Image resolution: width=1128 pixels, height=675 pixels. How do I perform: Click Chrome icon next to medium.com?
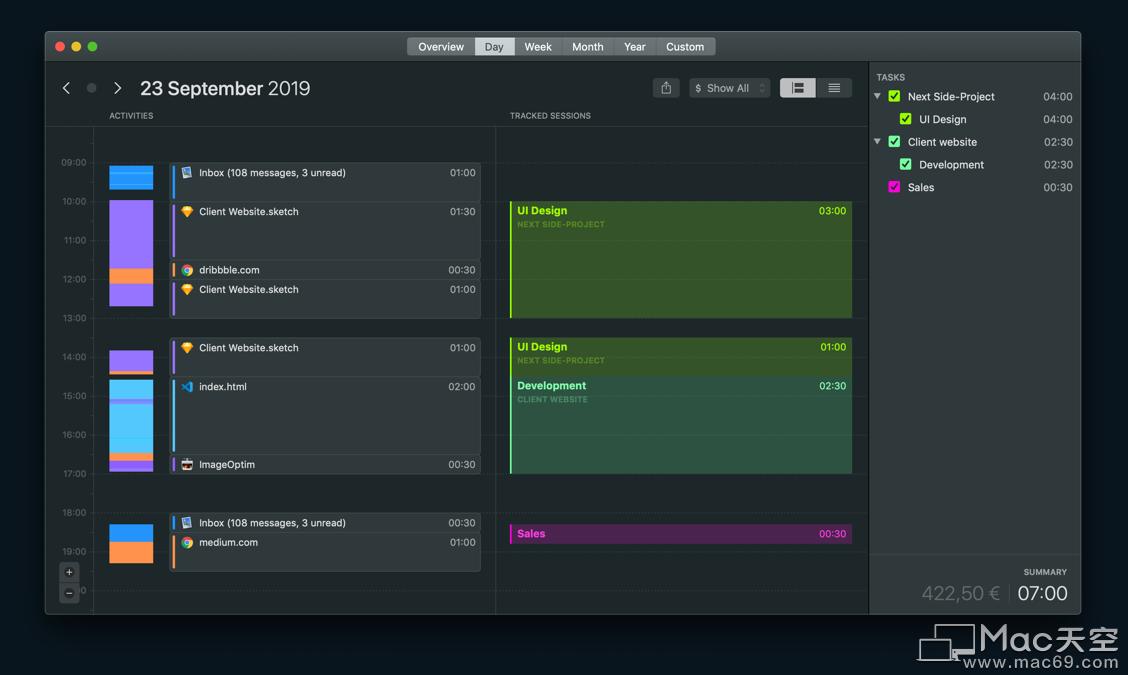187,543
